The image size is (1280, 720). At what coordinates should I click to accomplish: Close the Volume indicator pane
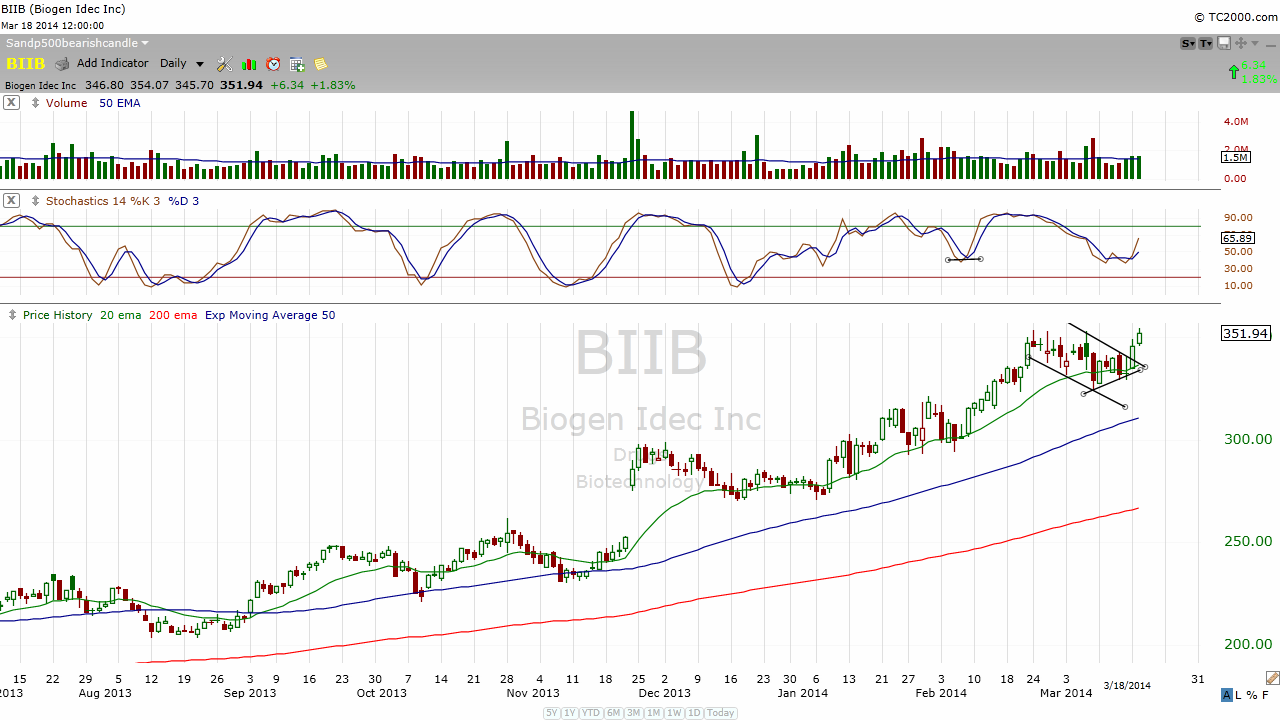coord(11,102)
